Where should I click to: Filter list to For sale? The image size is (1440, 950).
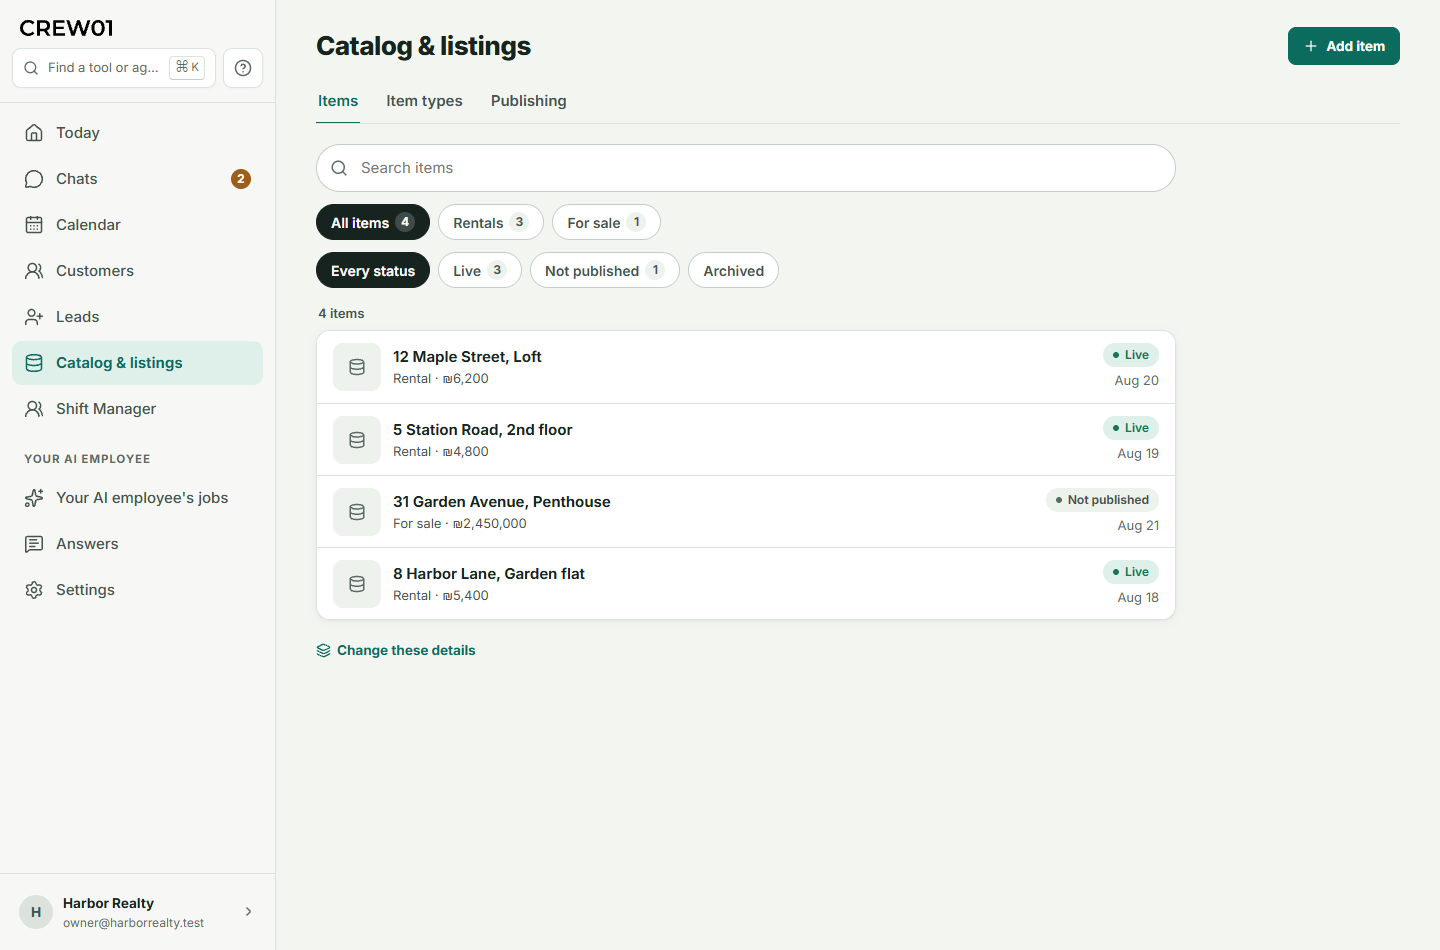[x=606, y=222]
